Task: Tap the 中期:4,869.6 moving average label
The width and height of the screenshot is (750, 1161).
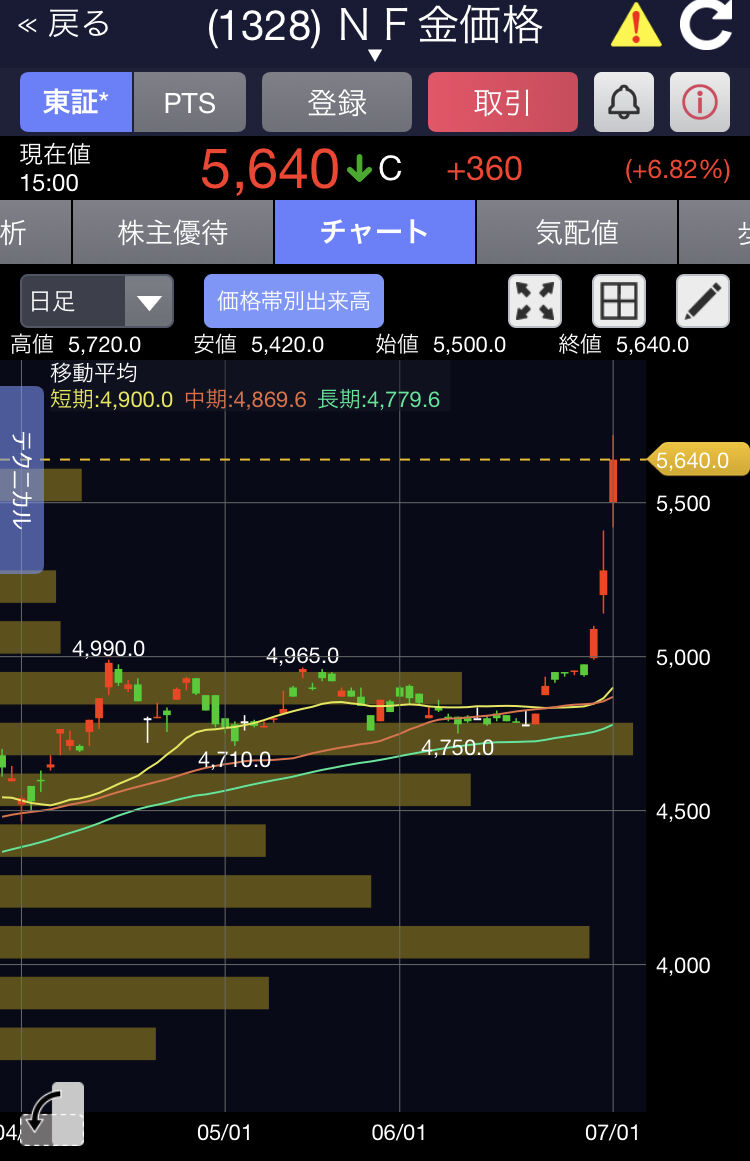Action: click(x=245, y=400)
